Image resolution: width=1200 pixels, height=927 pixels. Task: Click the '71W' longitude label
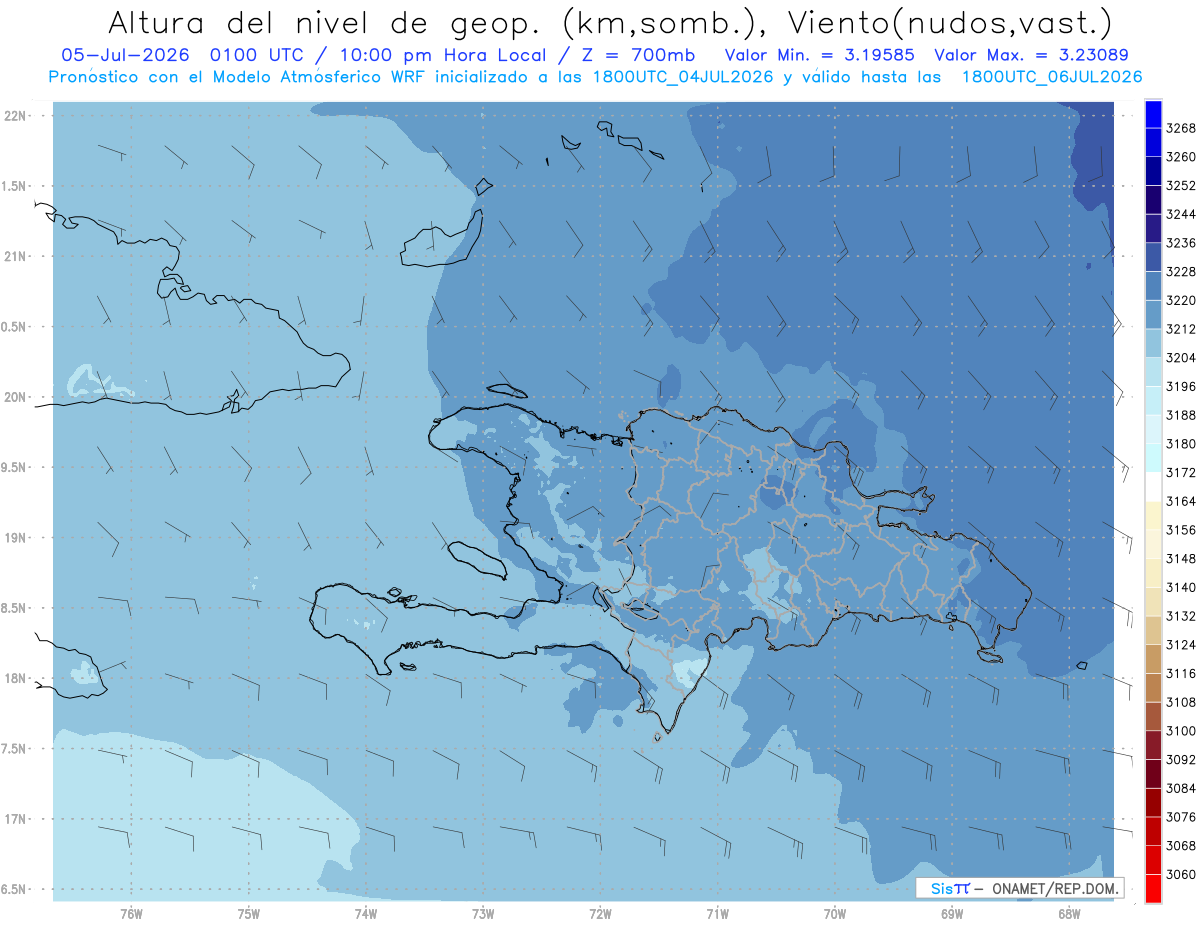(717, 913)
